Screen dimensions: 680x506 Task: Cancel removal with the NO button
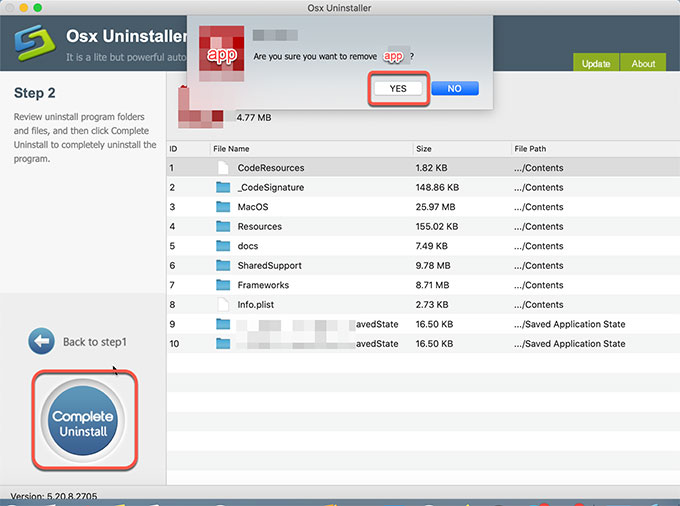tap(454, 88)
